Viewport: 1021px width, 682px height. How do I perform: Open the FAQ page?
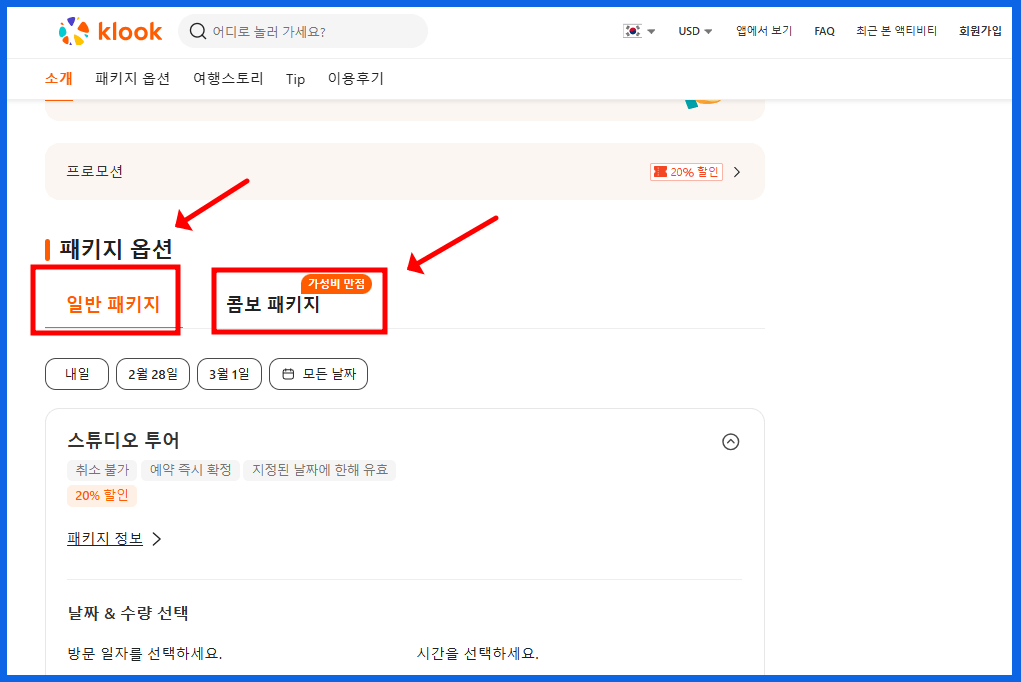click(x=823, y=31)
